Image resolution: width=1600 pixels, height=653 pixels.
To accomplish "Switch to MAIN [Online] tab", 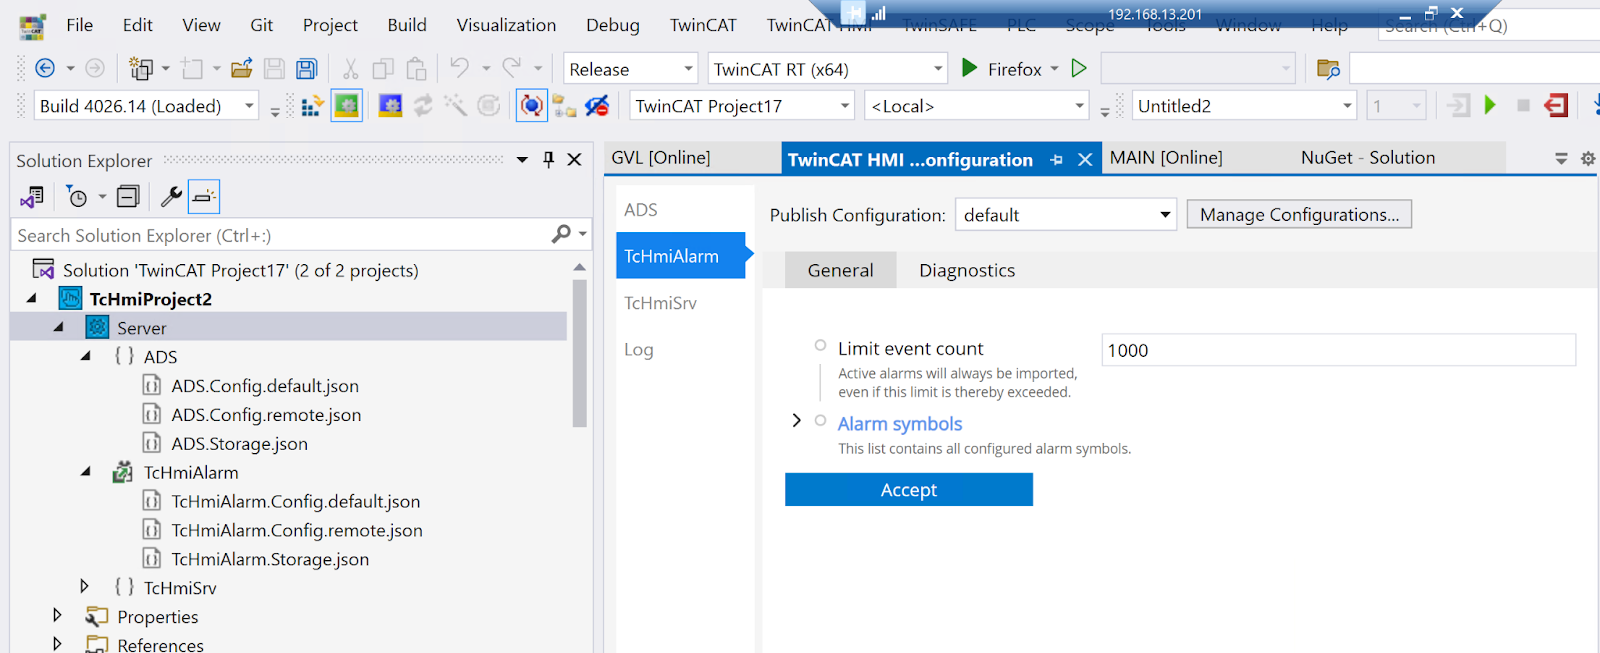I will (1166, 158).
